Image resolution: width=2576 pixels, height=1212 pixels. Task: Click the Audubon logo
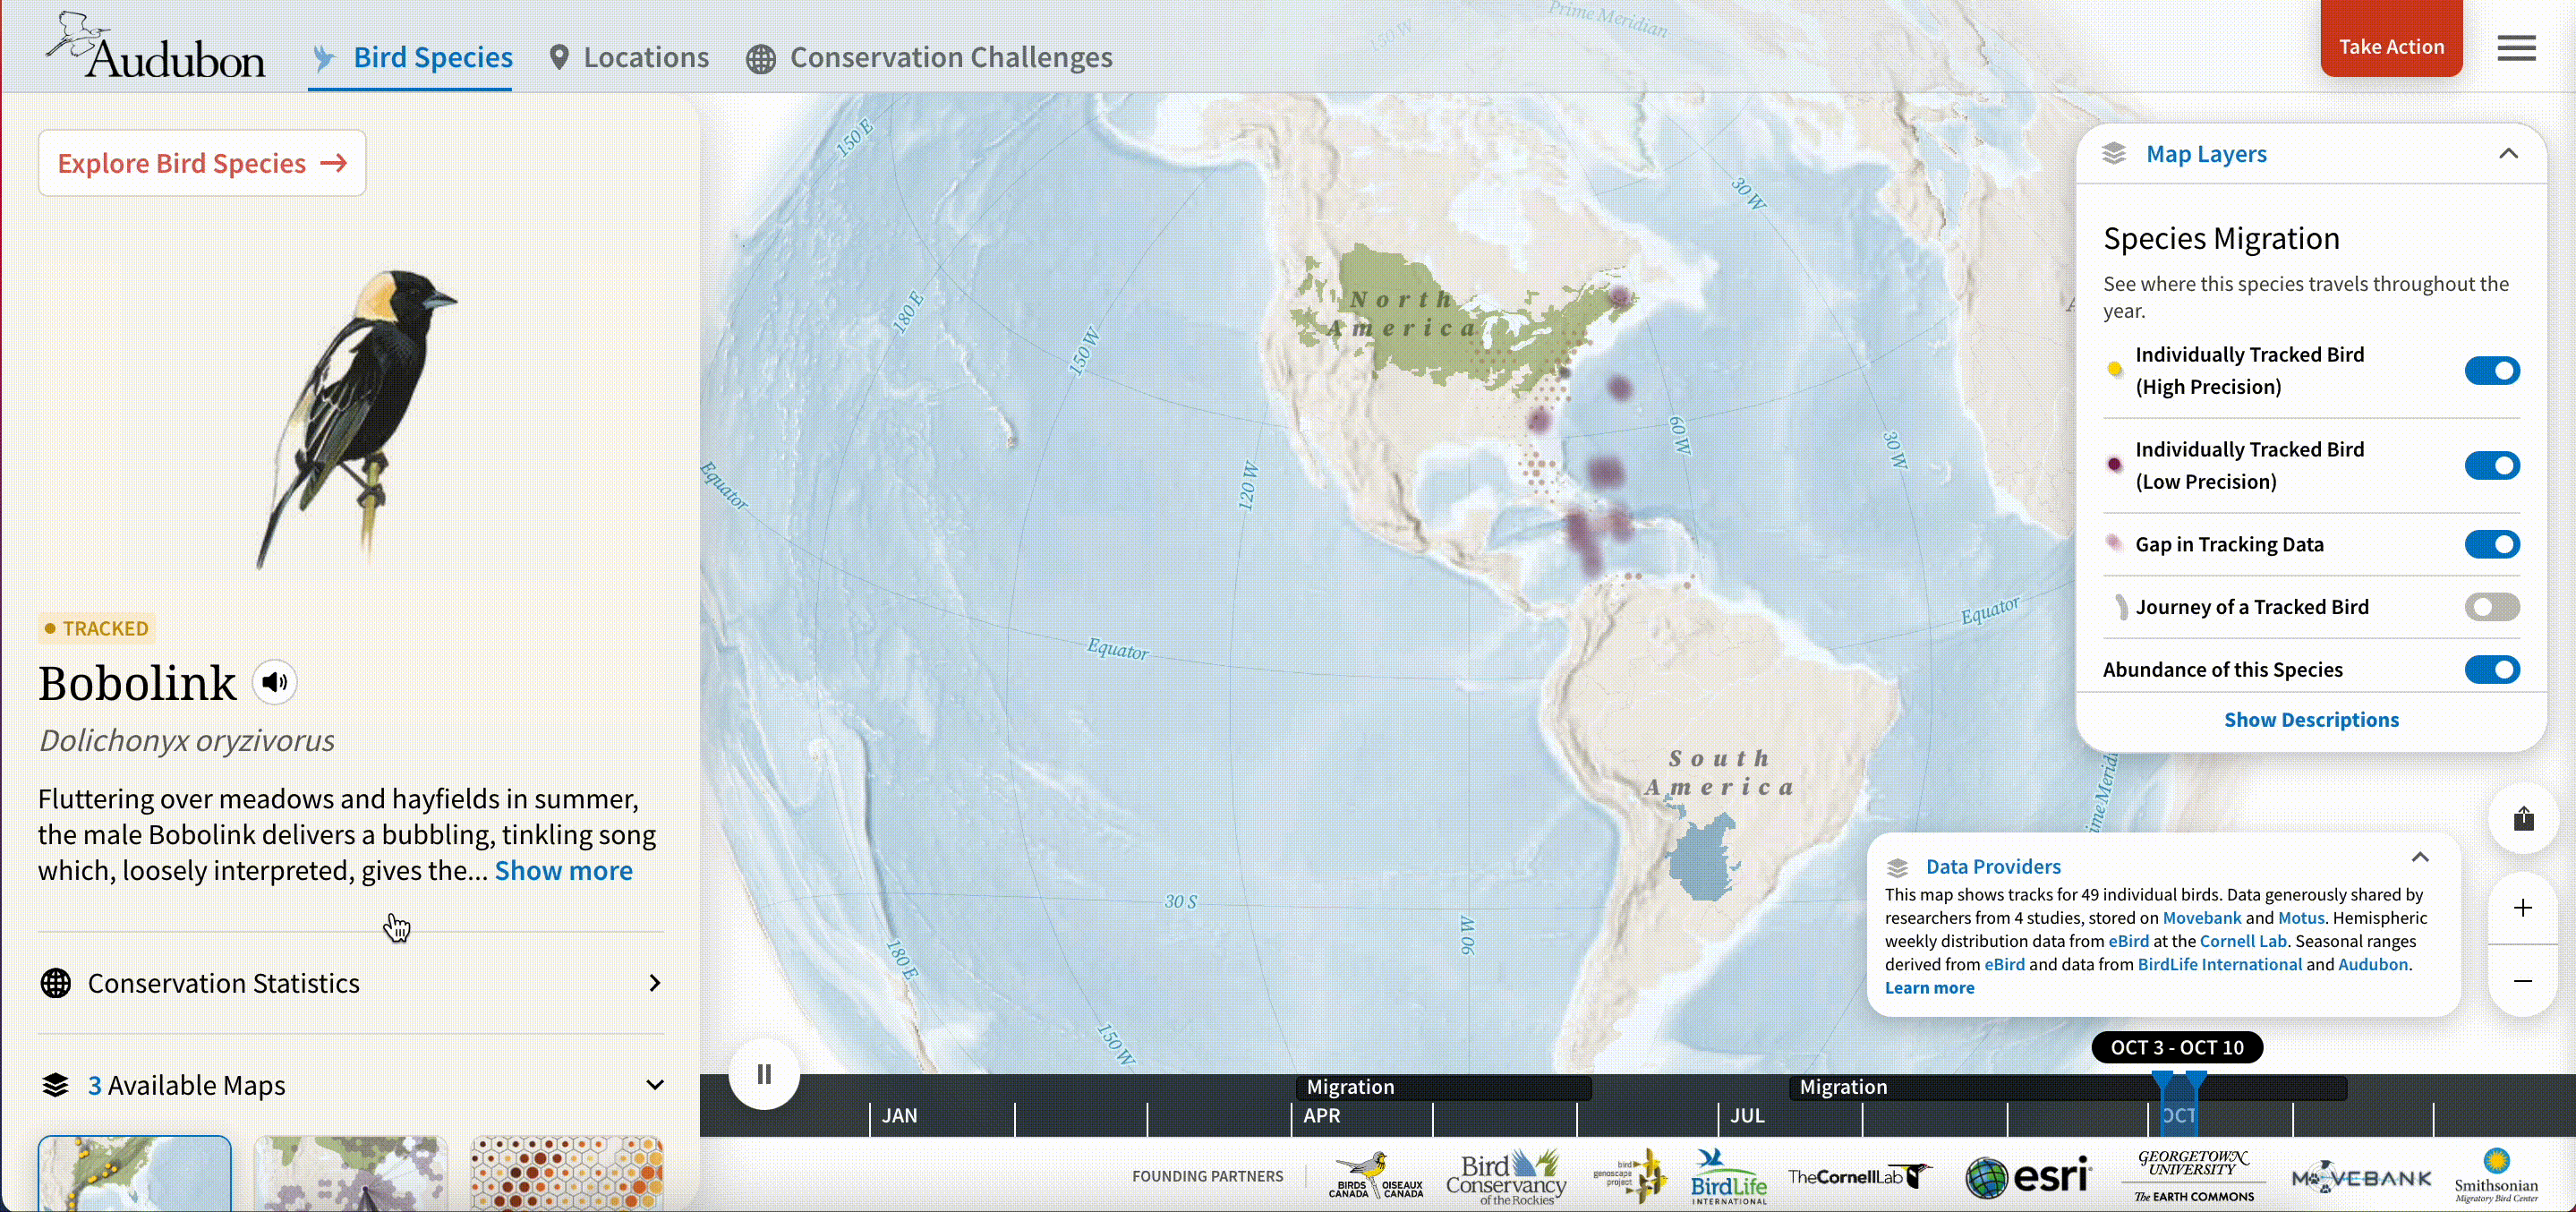156,47
